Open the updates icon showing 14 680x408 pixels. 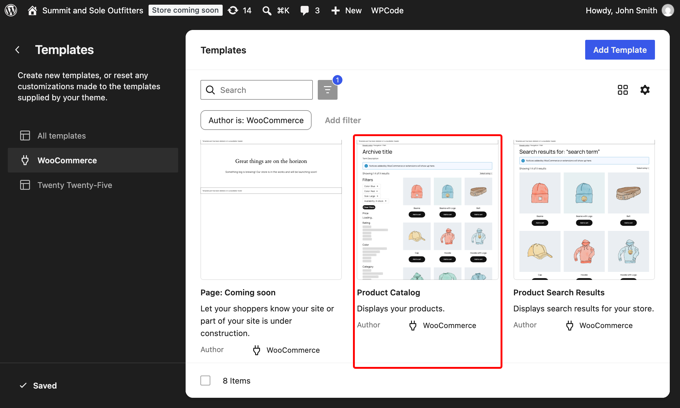point(233,10)
